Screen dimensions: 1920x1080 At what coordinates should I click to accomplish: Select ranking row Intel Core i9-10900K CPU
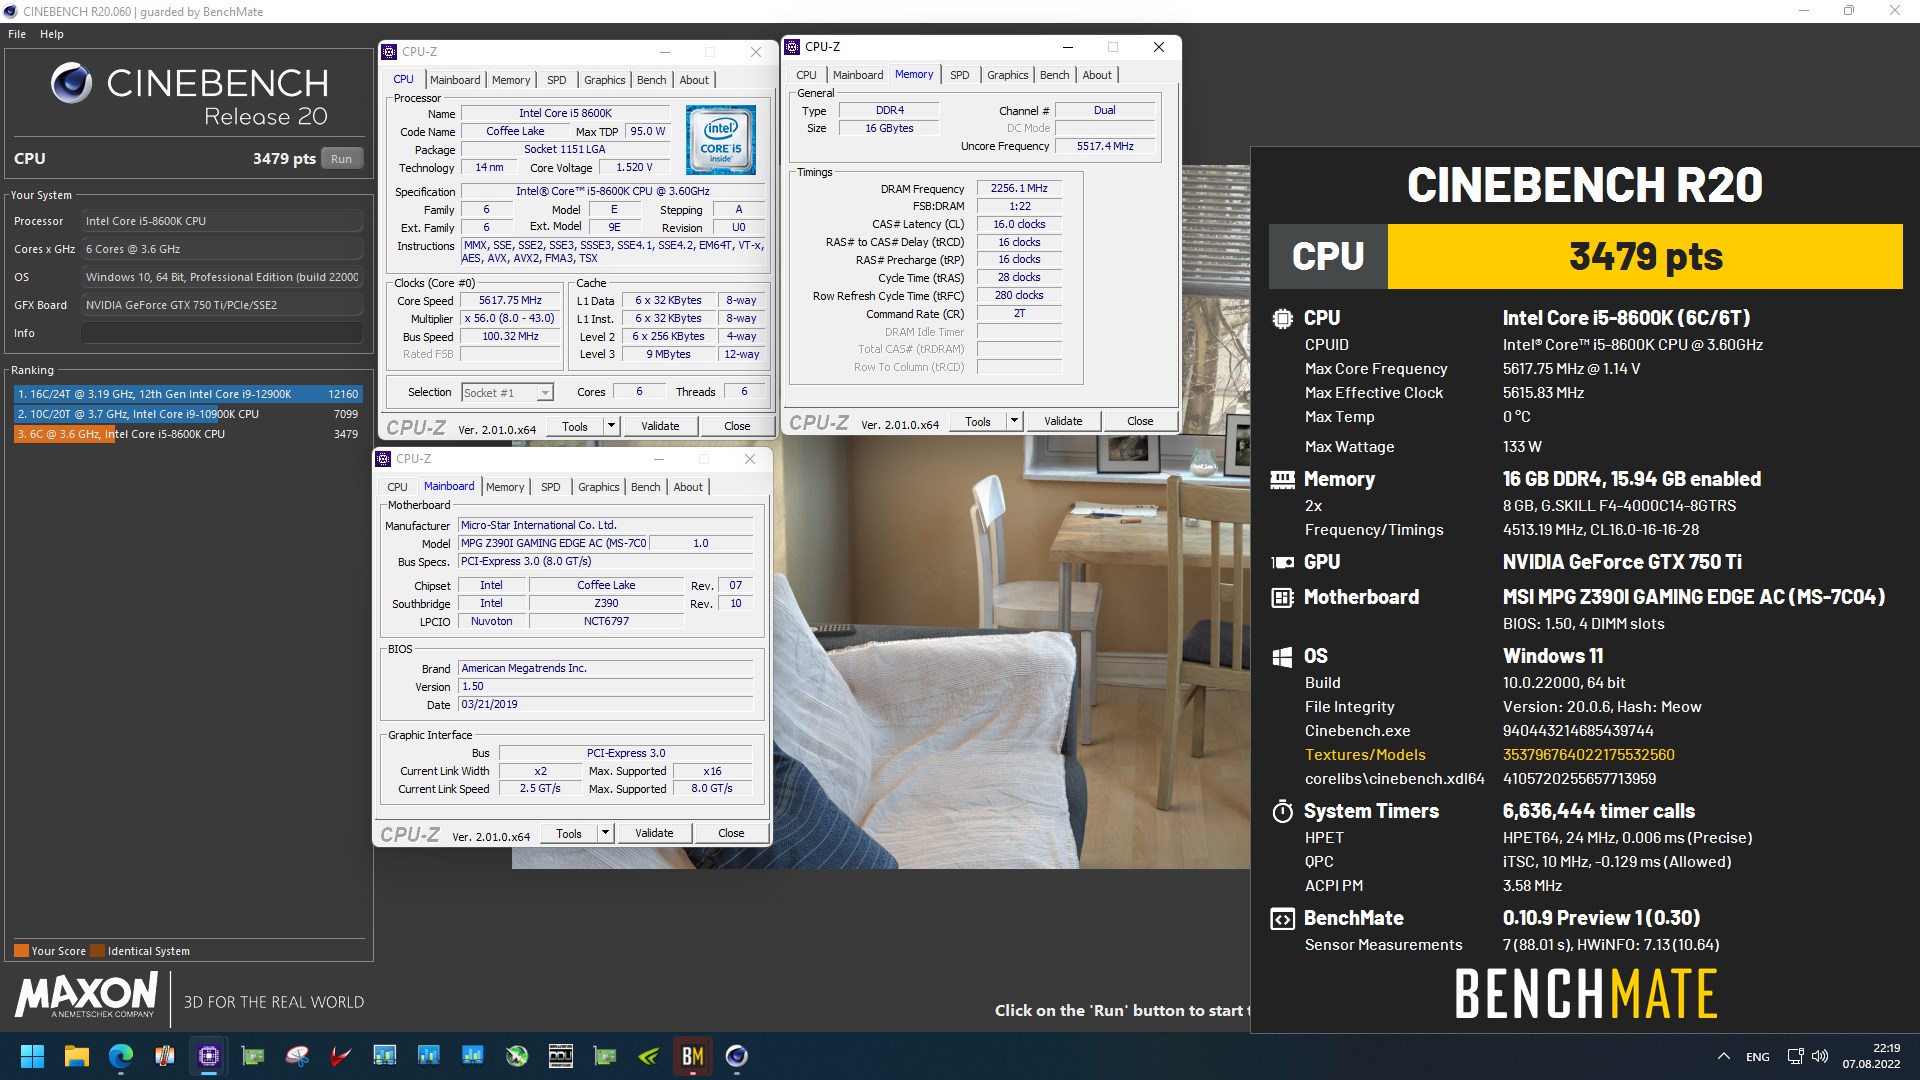pos(187,414)
